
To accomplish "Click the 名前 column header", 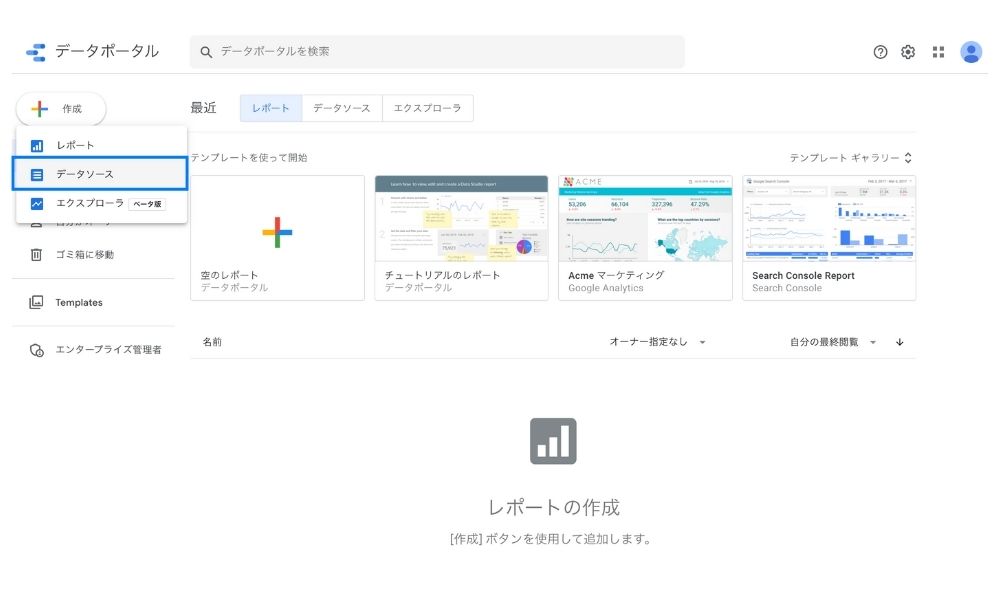I will click(x=212, y=342).
